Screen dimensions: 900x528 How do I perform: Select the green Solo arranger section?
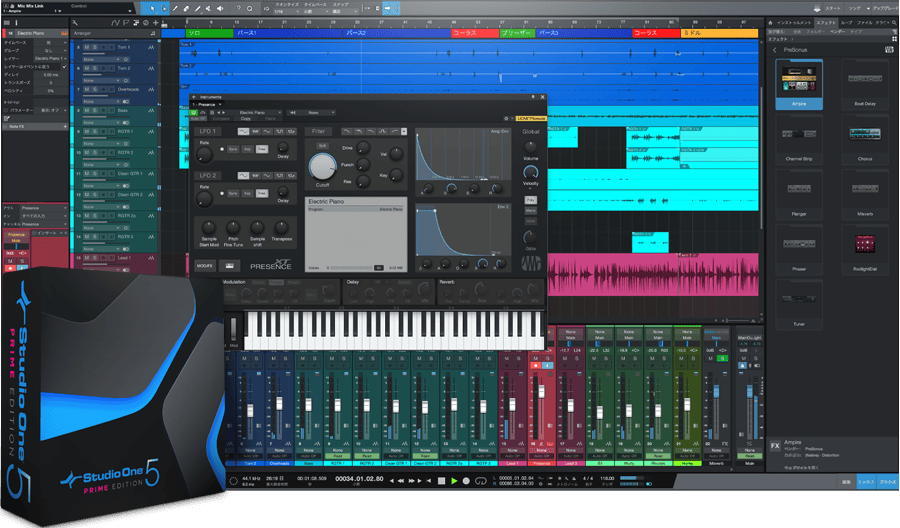pos(210,33)
